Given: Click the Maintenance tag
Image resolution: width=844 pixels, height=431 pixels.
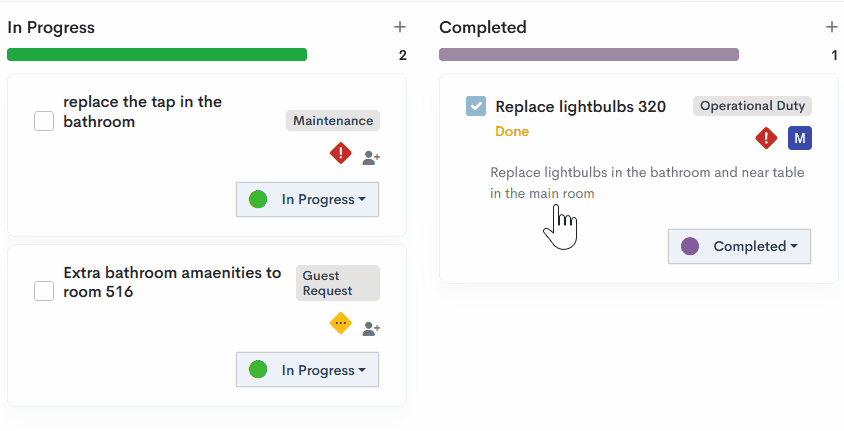Looking at the screenshot, I should click(333, 121).
